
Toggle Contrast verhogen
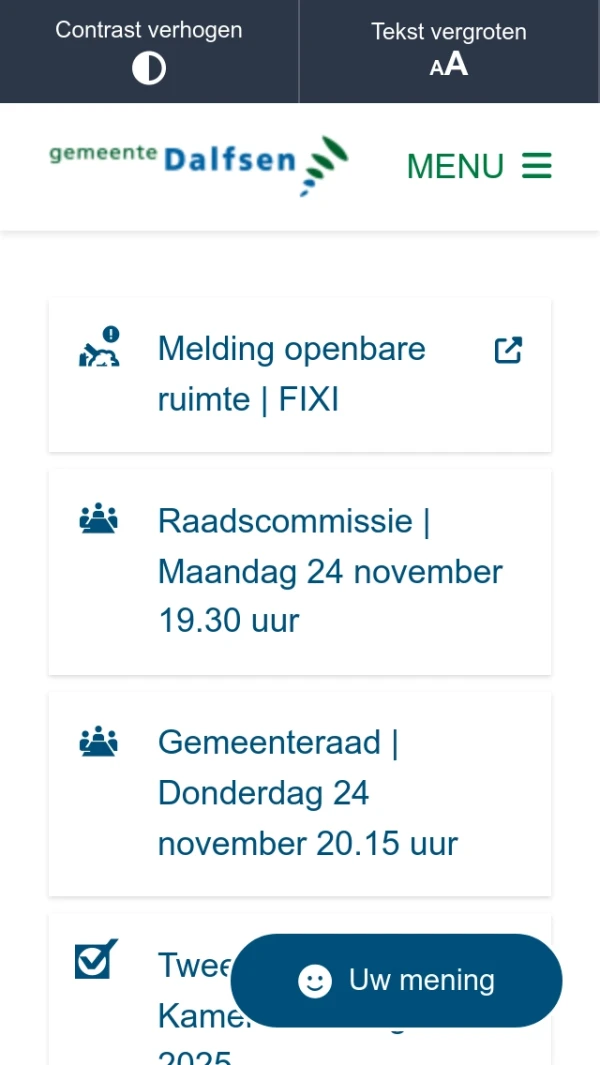pos(148,50)
